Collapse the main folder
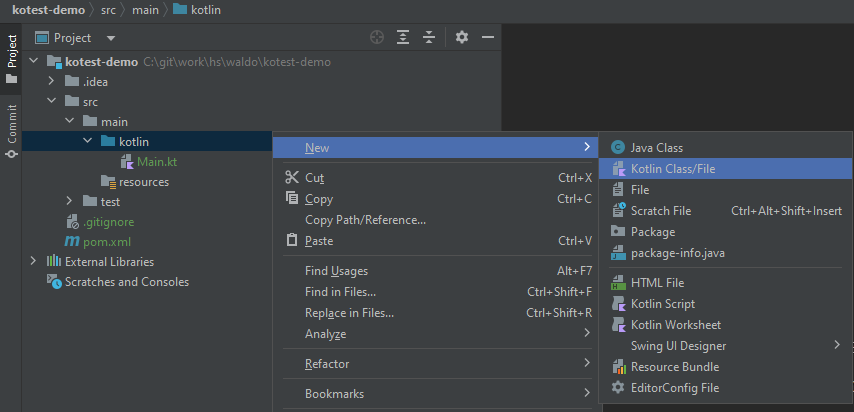 point(69,121)
